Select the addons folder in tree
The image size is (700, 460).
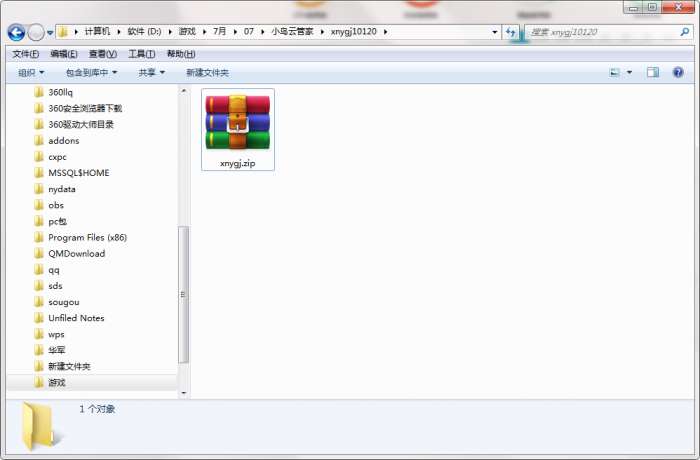tap(64, 141)
